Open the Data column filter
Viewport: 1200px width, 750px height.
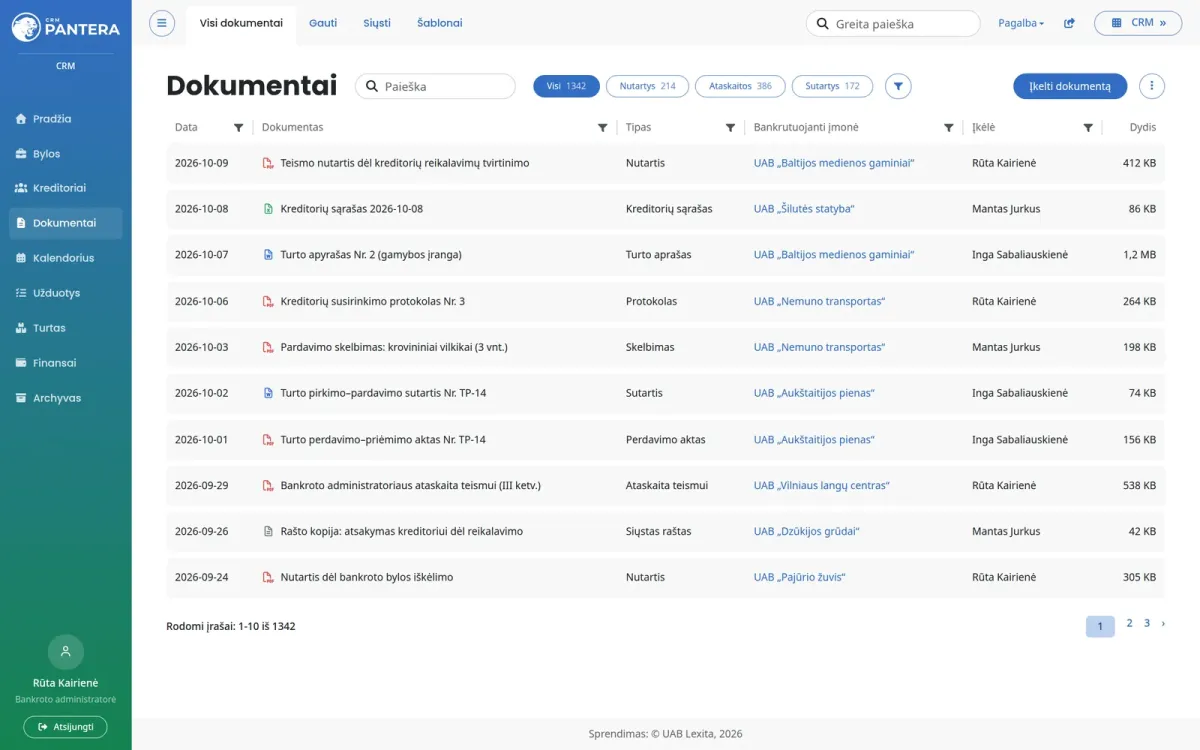(238, 128)
